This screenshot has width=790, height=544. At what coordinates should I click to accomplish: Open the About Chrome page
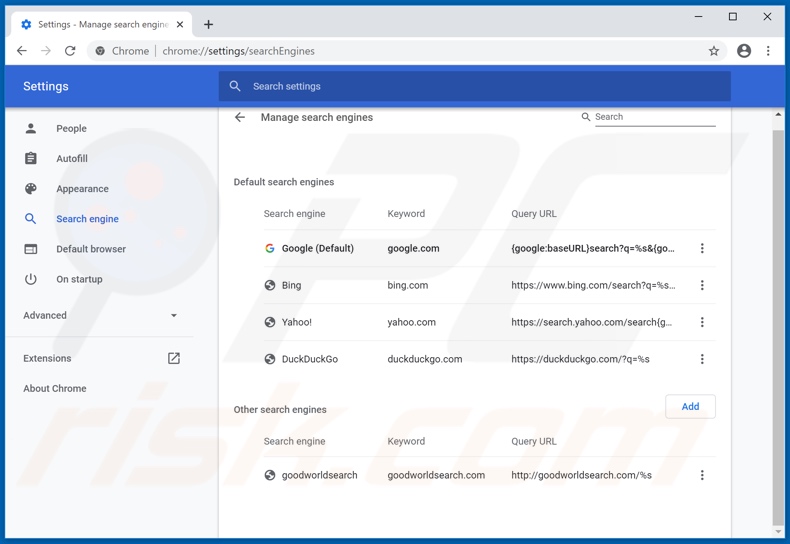pos(55,388)
